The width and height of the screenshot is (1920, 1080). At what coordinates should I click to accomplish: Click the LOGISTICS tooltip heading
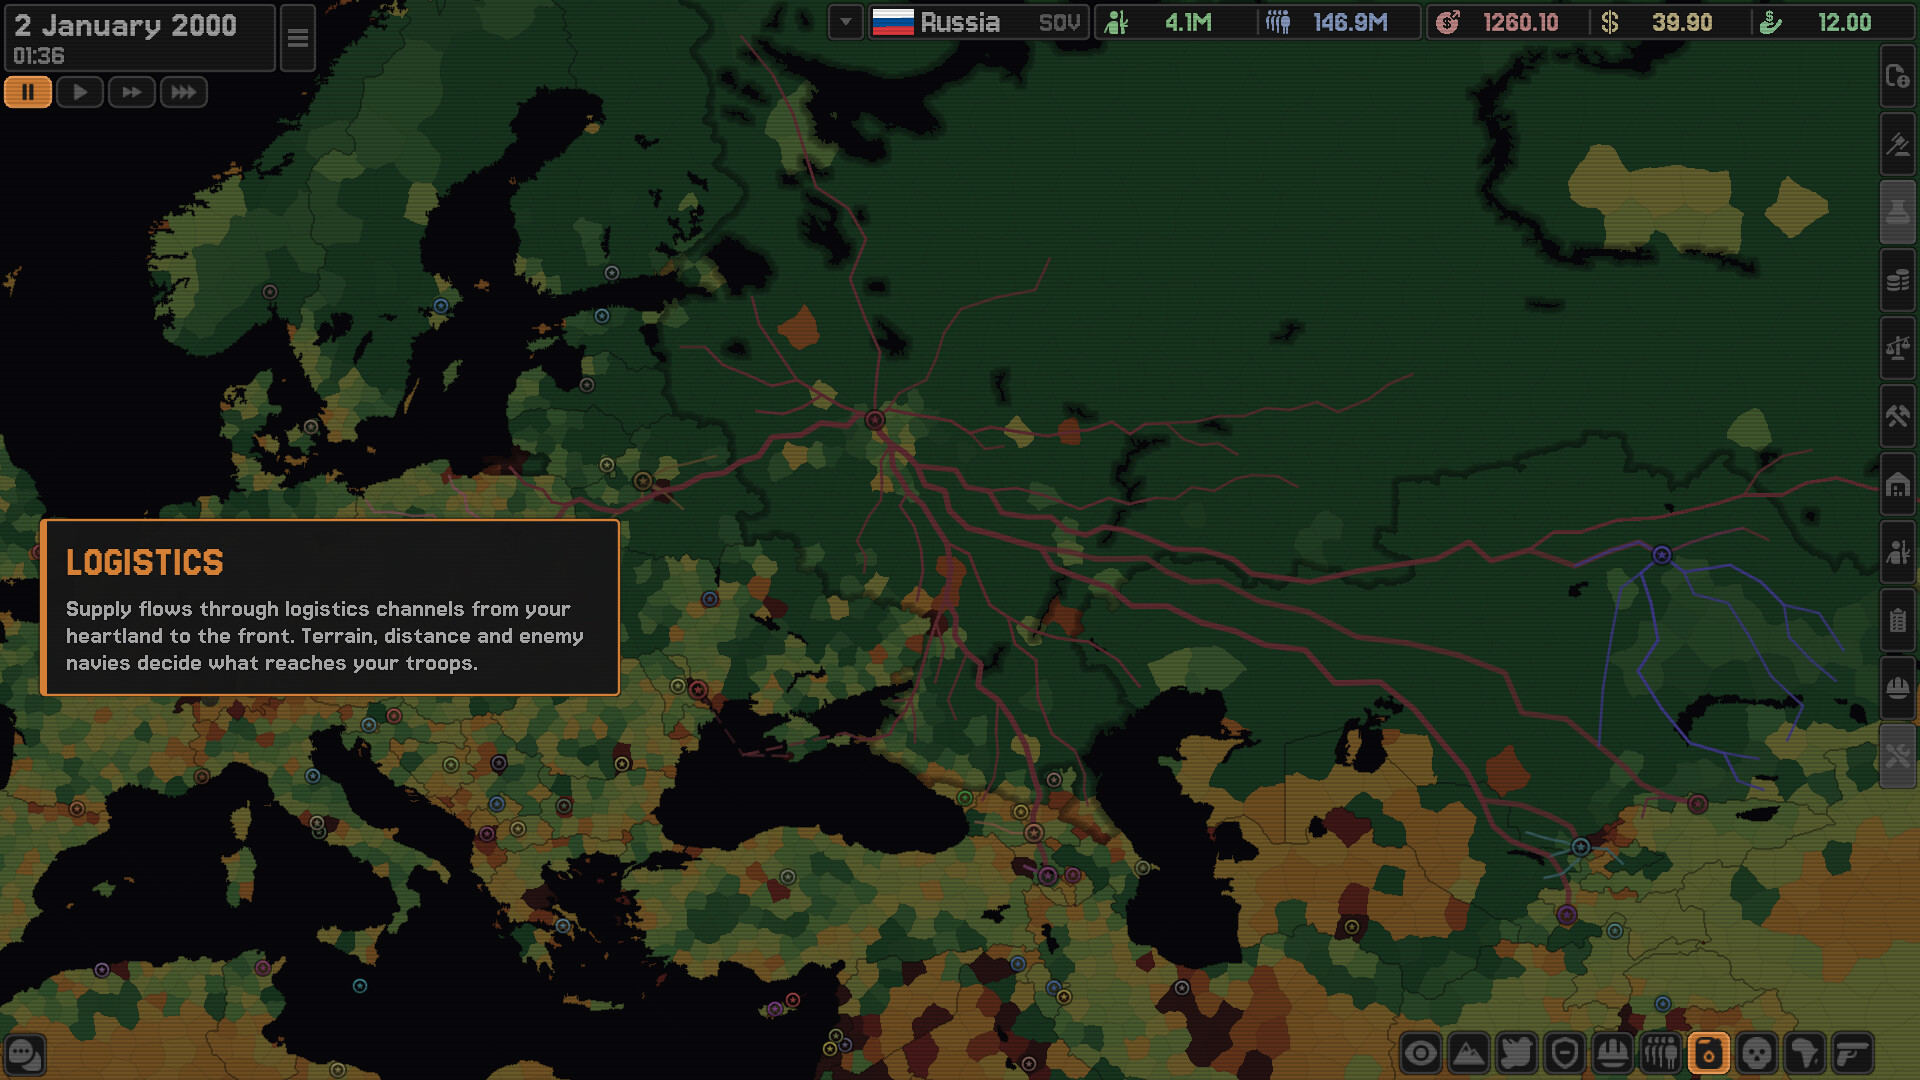click(145, 563)
